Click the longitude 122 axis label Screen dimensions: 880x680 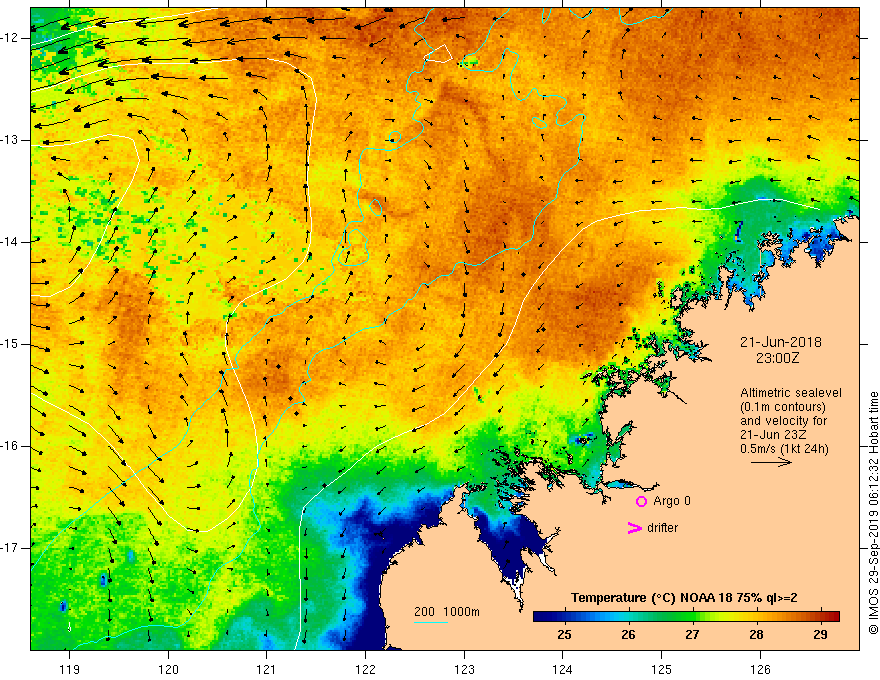coord(365,669)
